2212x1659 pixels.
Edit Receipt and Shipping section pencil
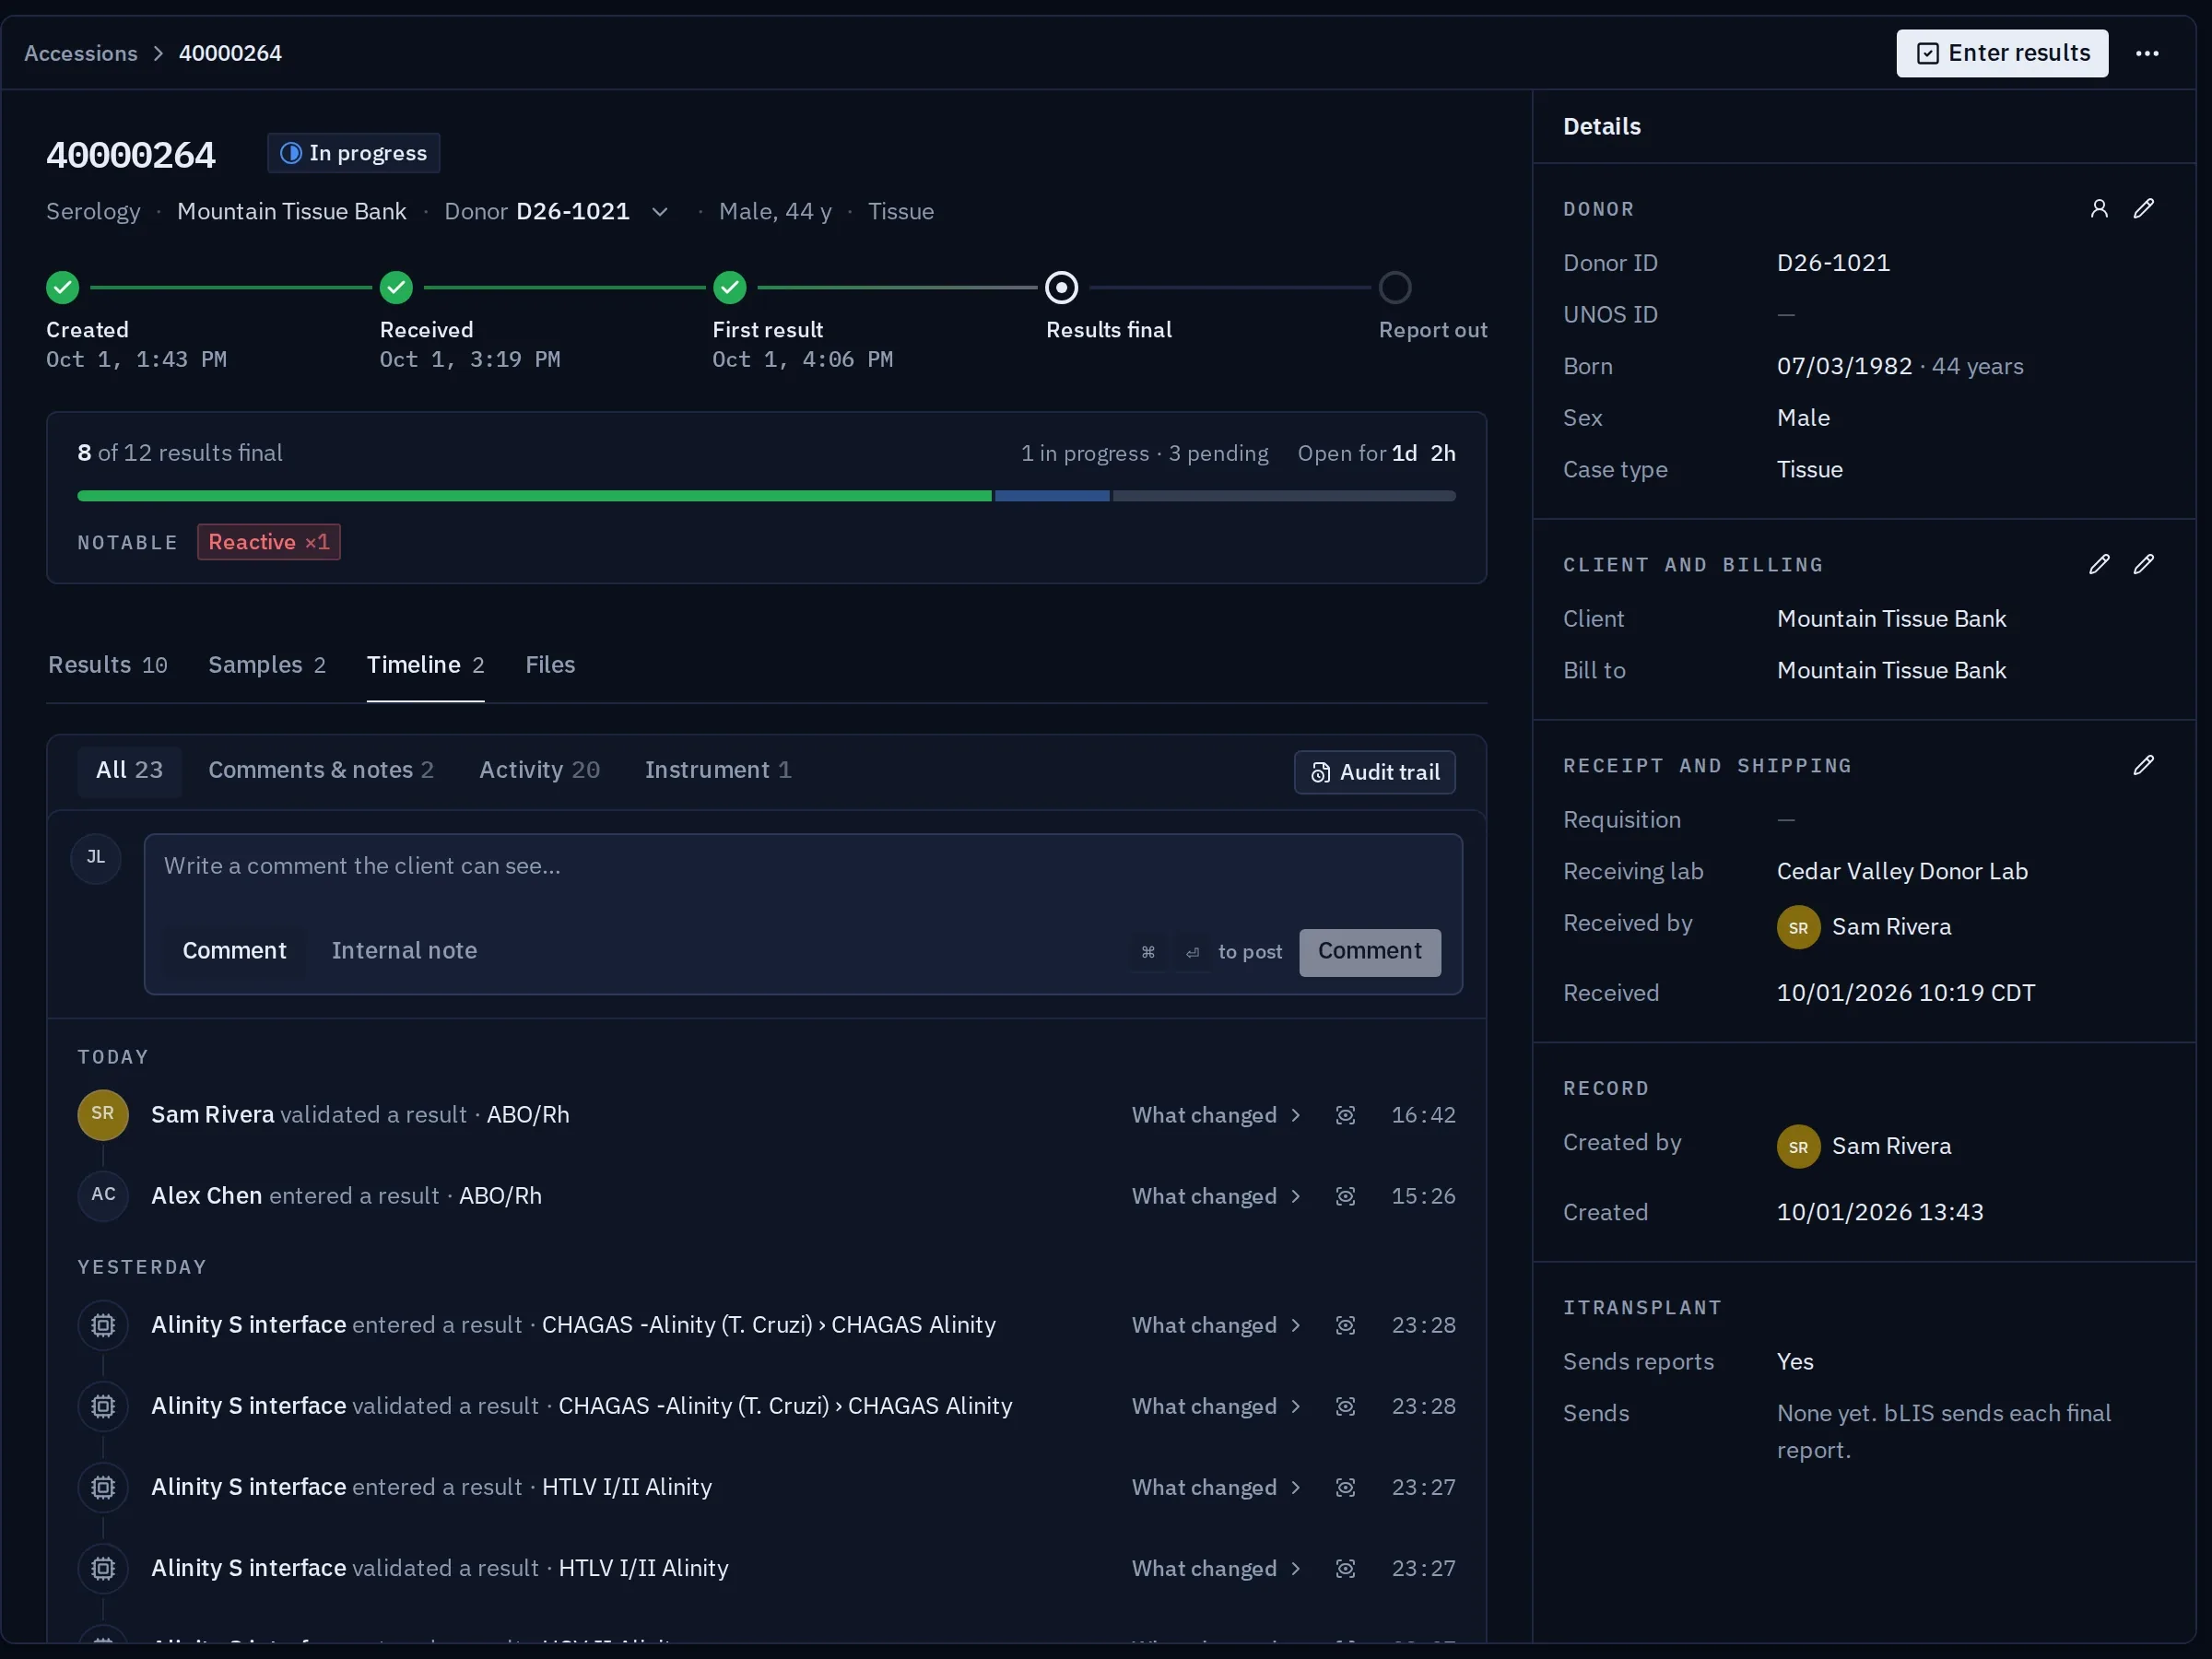point(2143,765)
